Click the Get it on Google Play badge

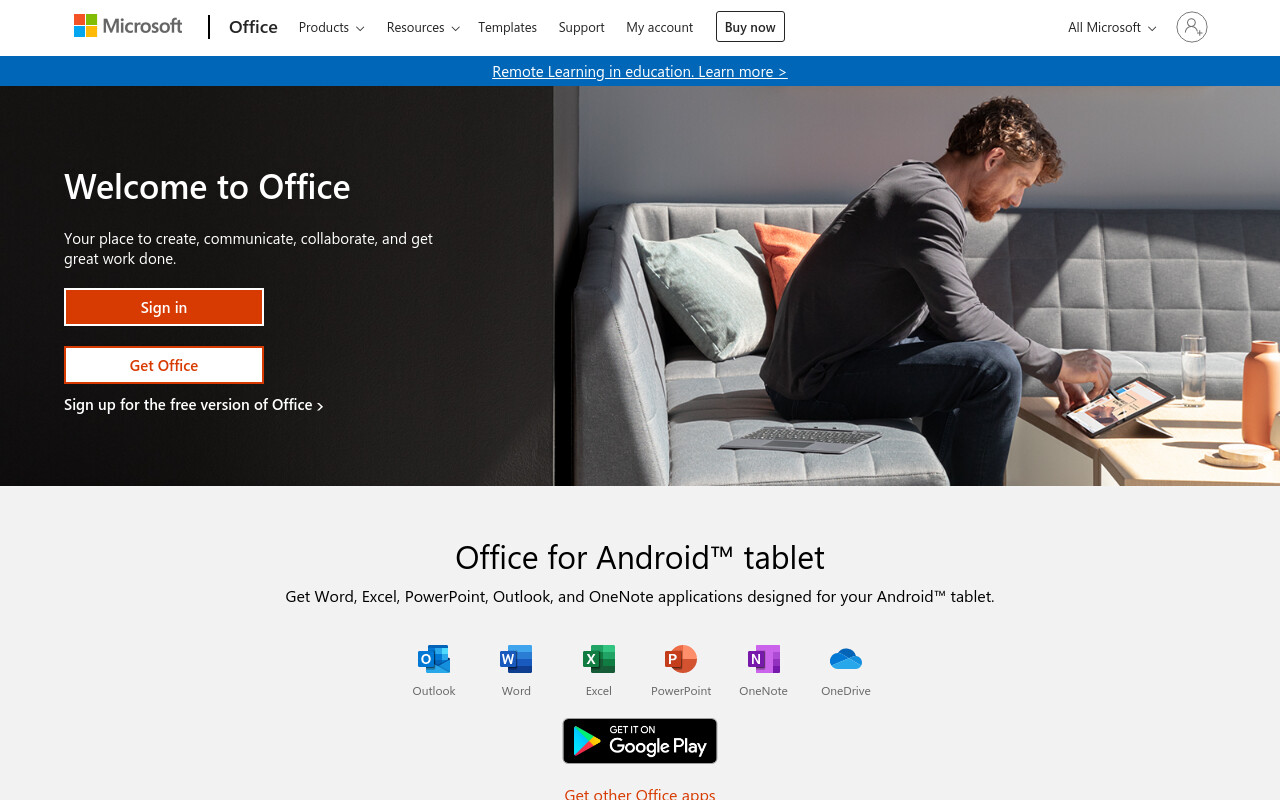(x=640, y=741)
